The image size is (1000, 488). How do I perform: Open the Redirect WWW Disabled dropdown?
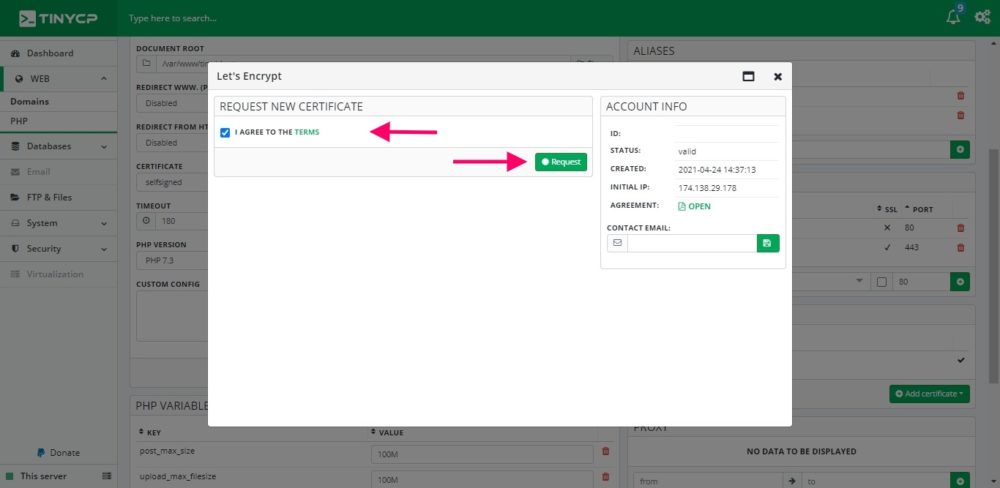(172, 103)
